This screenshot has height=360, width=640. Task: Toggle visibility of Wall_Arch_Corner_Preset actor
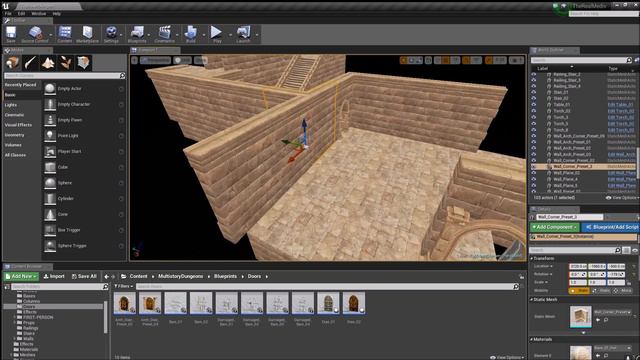pos(533,136)
